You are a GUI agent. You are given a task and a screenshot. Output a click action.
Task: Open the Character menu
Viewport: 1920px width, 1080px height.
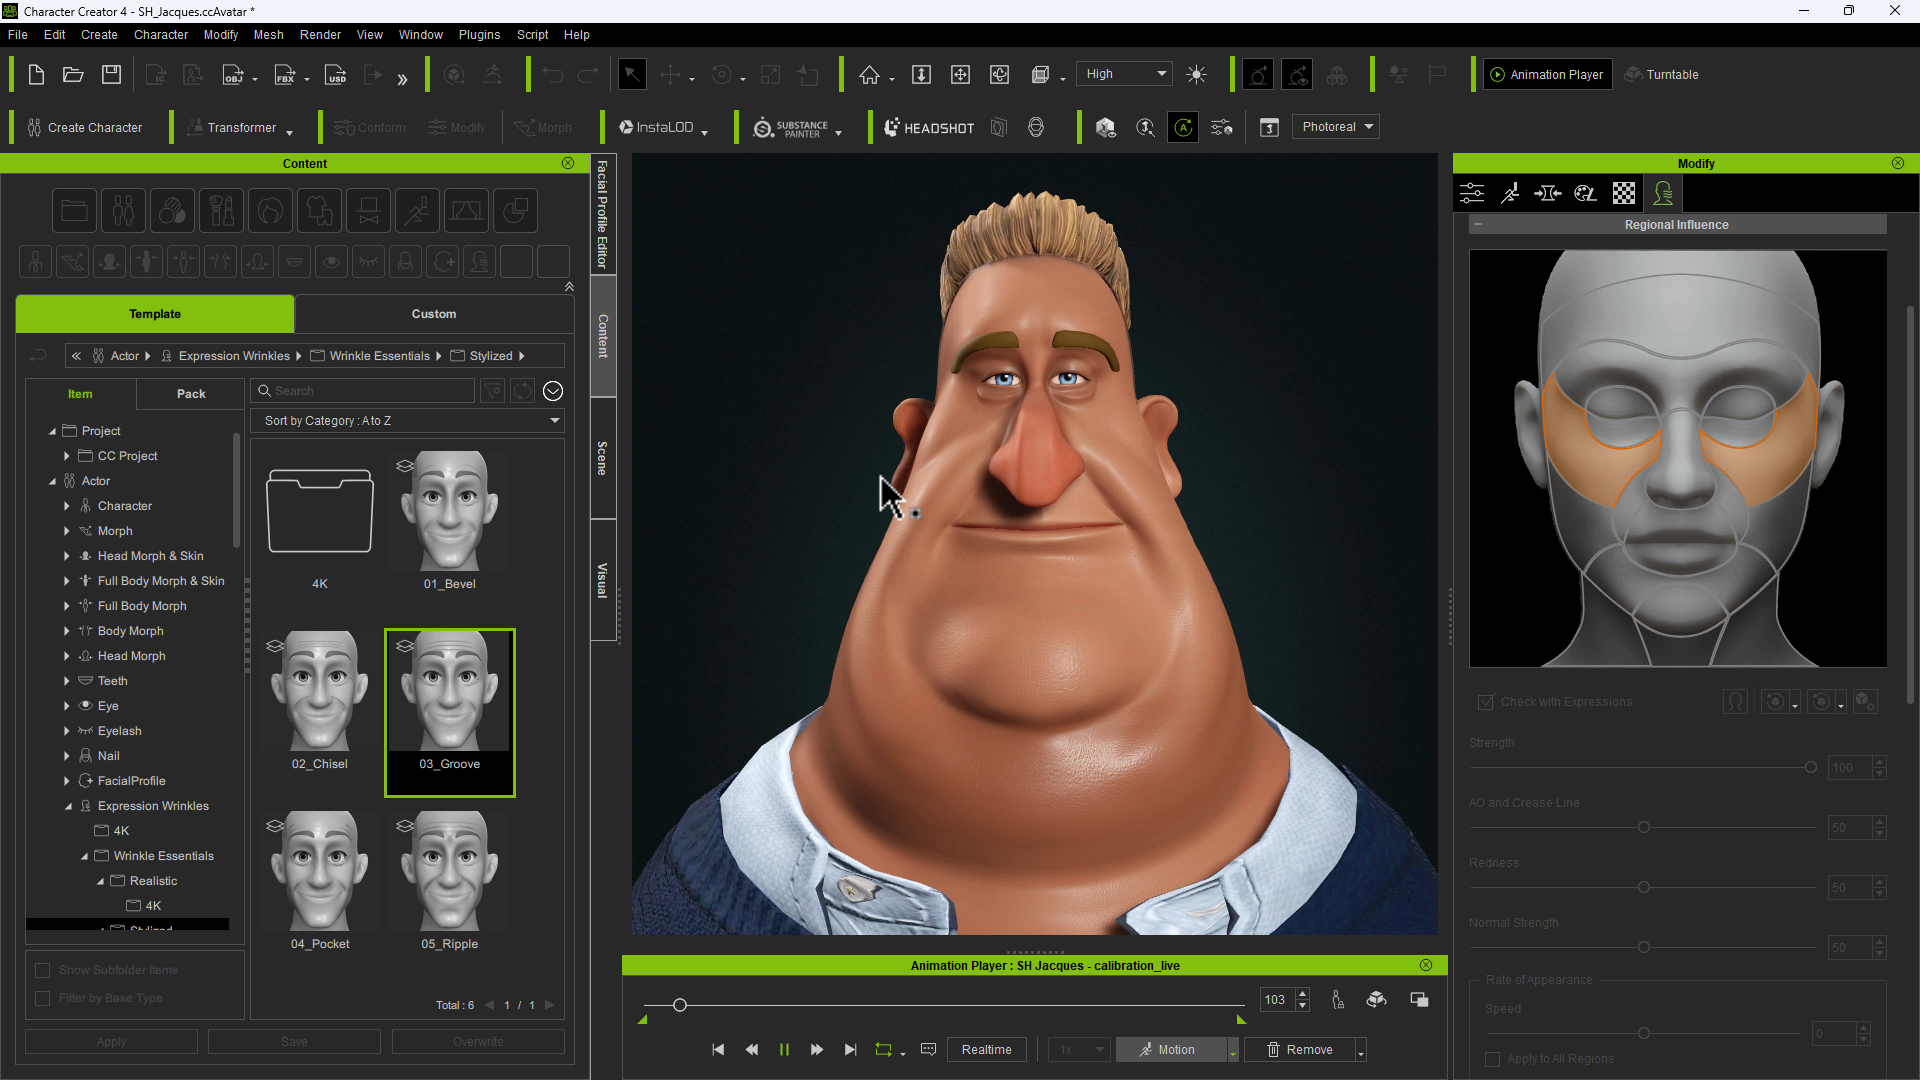[161, 35]
